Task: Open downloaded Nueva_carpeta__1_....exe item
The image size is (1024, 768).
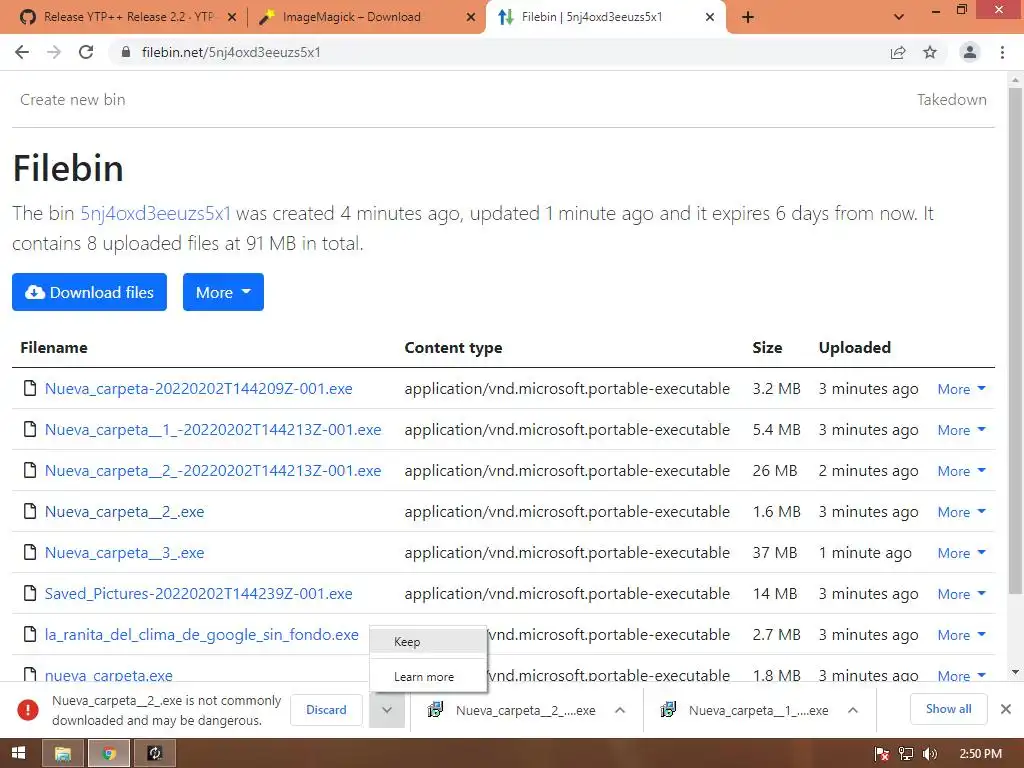Action: coord(745,711)
